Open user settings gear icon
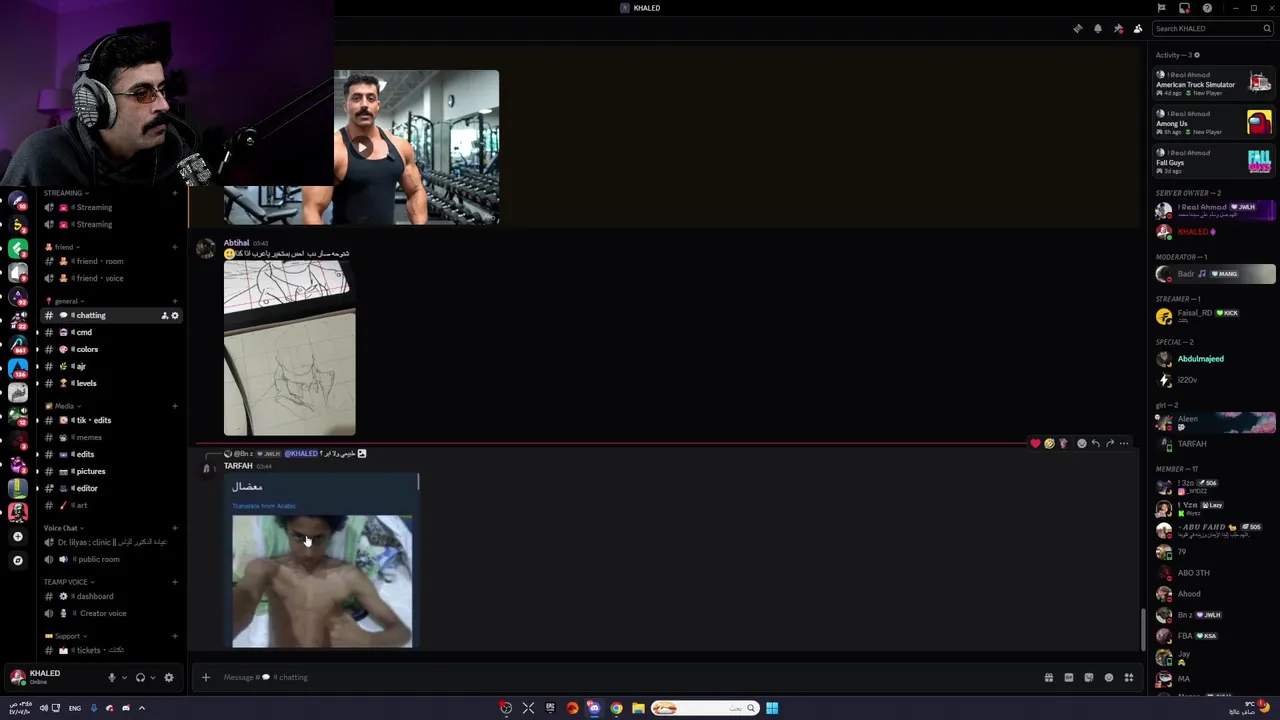 tap(169, 677)
